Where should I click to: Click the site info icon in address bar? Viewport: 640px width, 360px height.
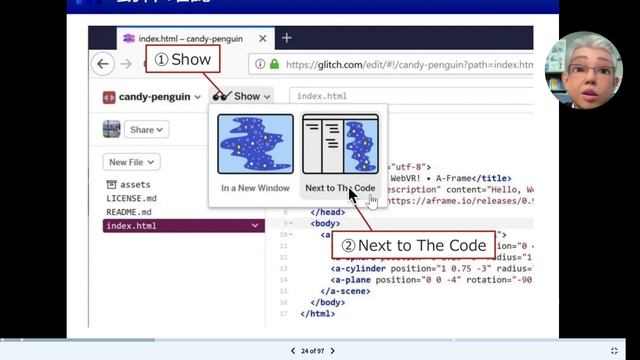(x=260, y=64)
